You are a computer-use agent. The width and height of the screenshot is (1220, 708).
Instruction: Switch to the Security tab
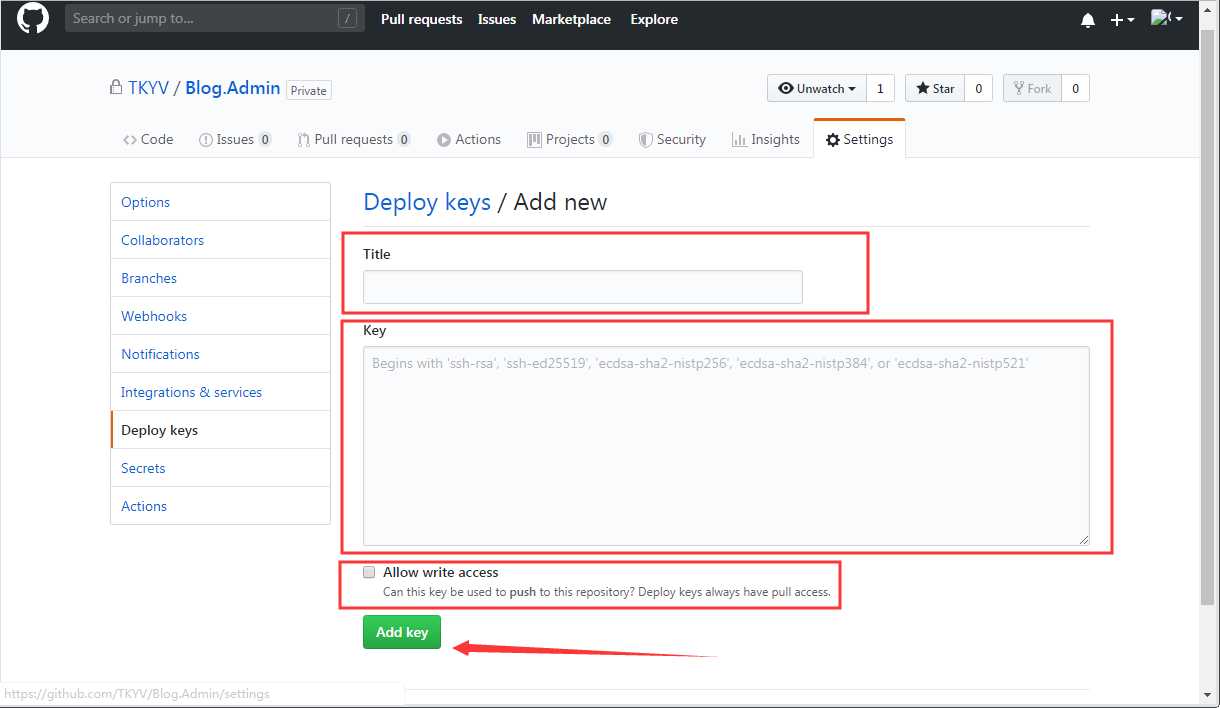coord(673,139)
